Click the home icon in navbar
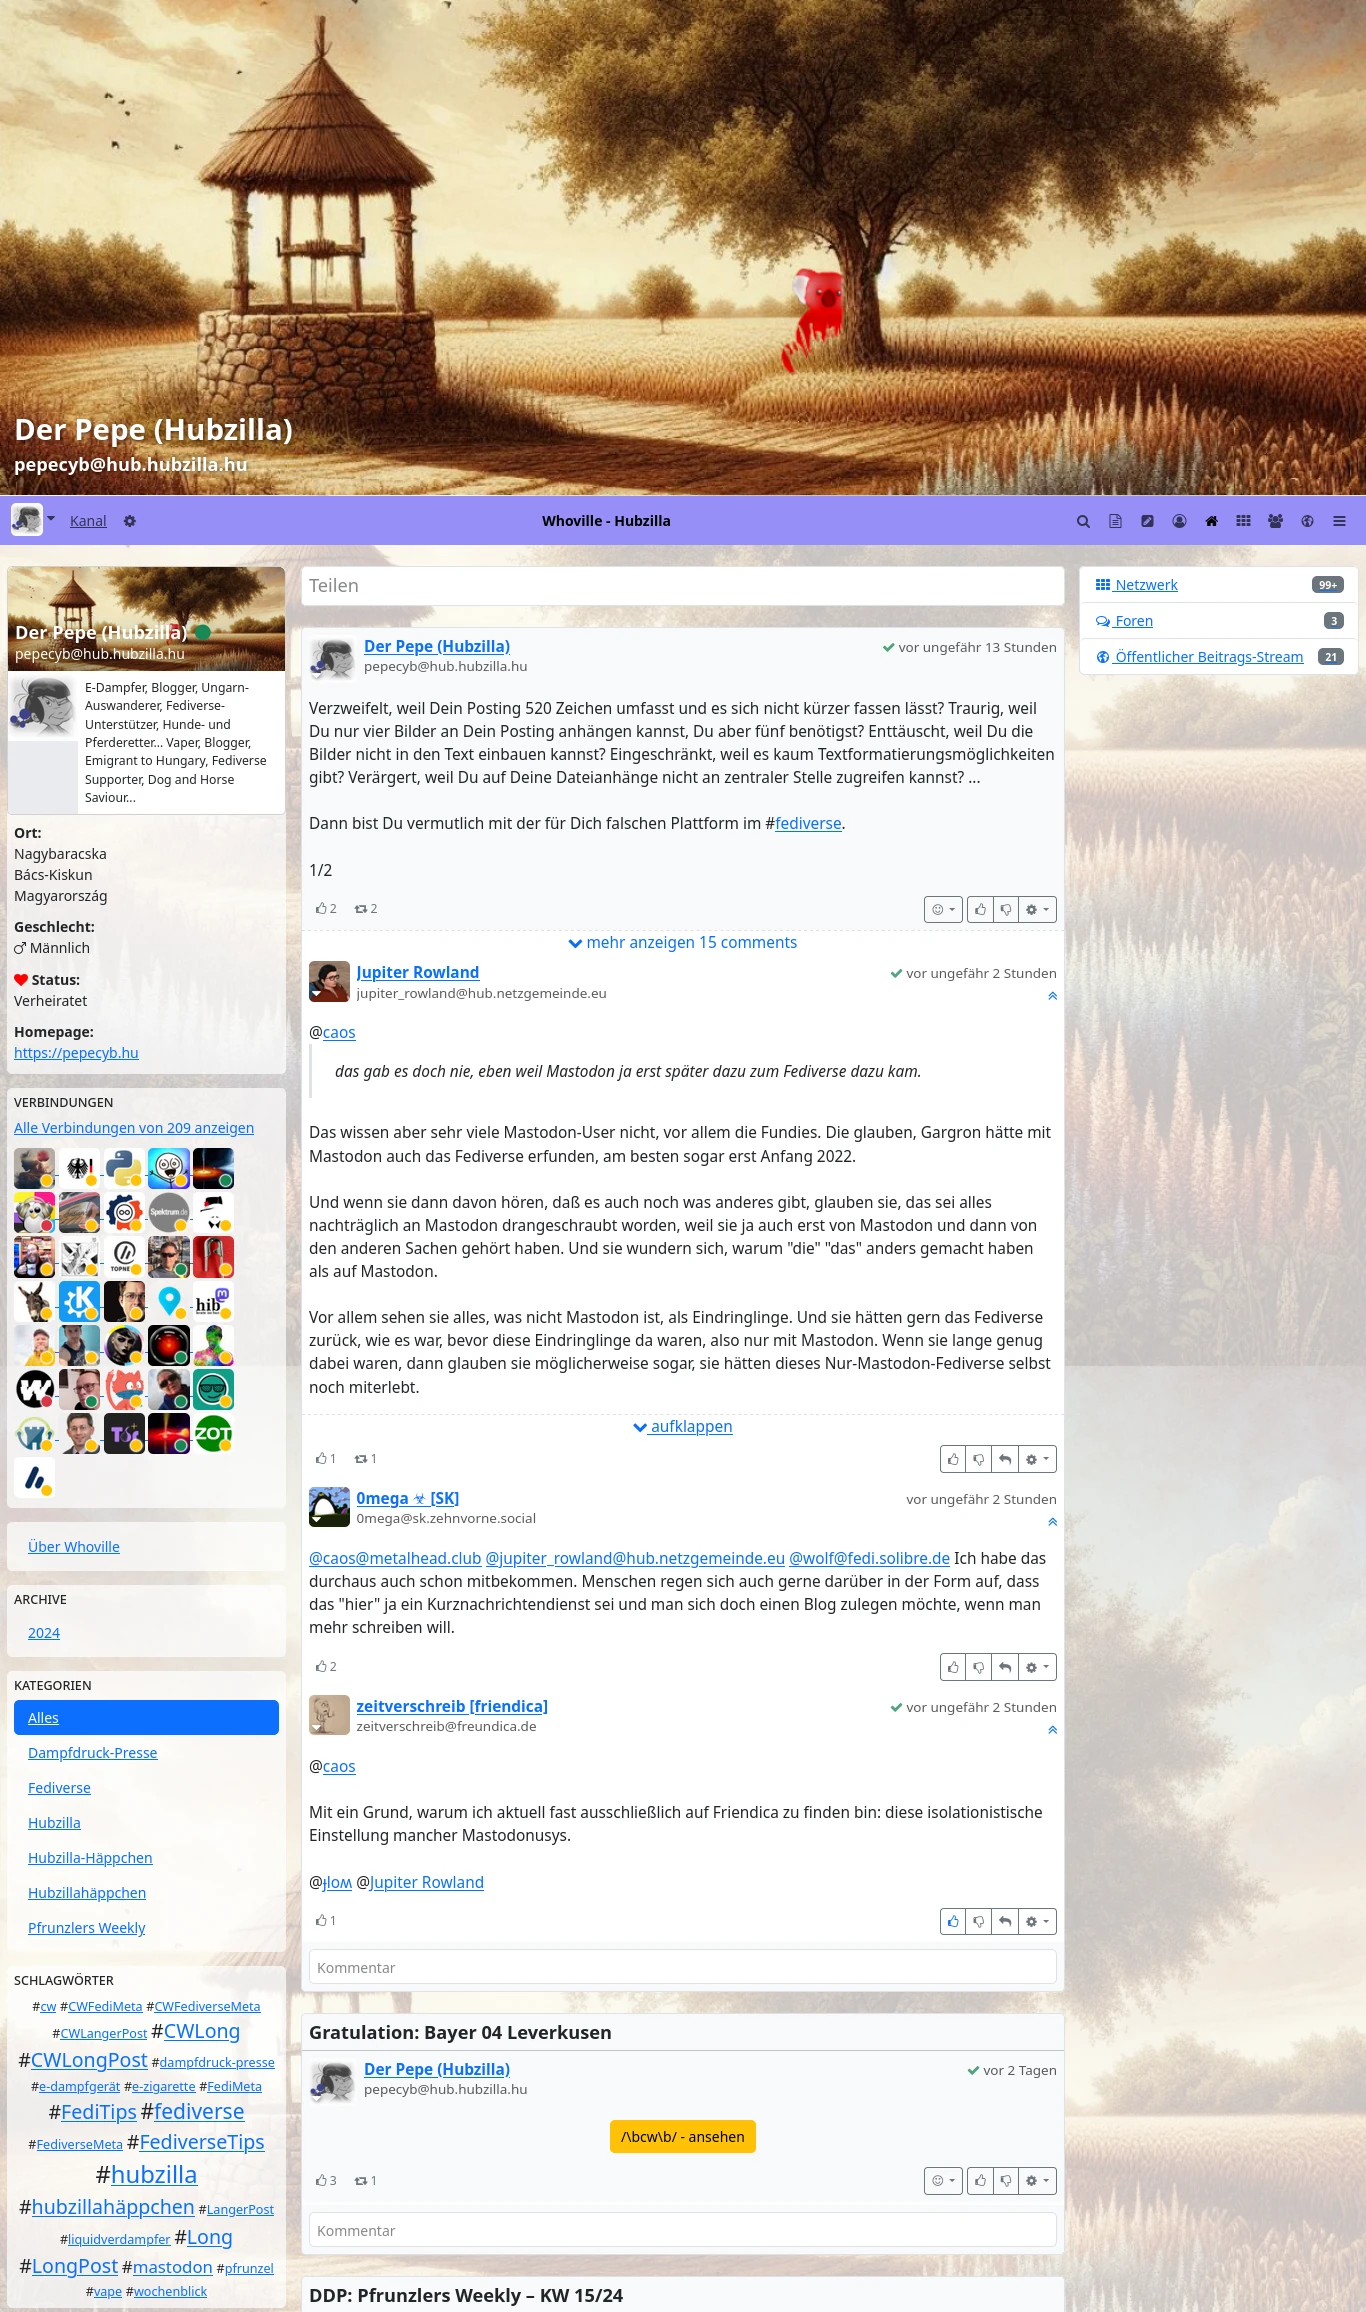1366x2312 pixels. pyautogui.click(x=1211, y=521)
